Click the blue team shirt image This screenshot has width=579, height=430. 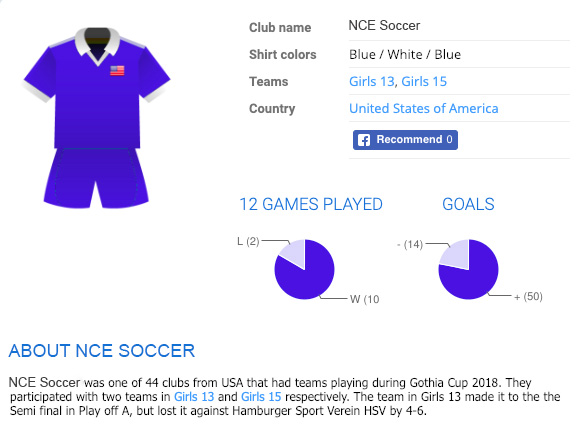[x=97, y=88]
